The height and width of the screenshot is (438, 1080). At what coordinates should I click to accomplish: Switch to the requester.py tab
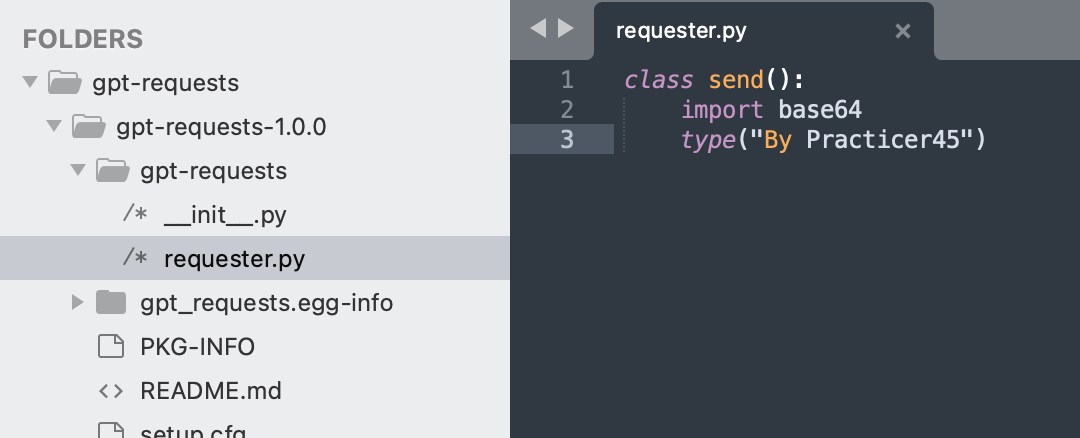pos(681,31)
